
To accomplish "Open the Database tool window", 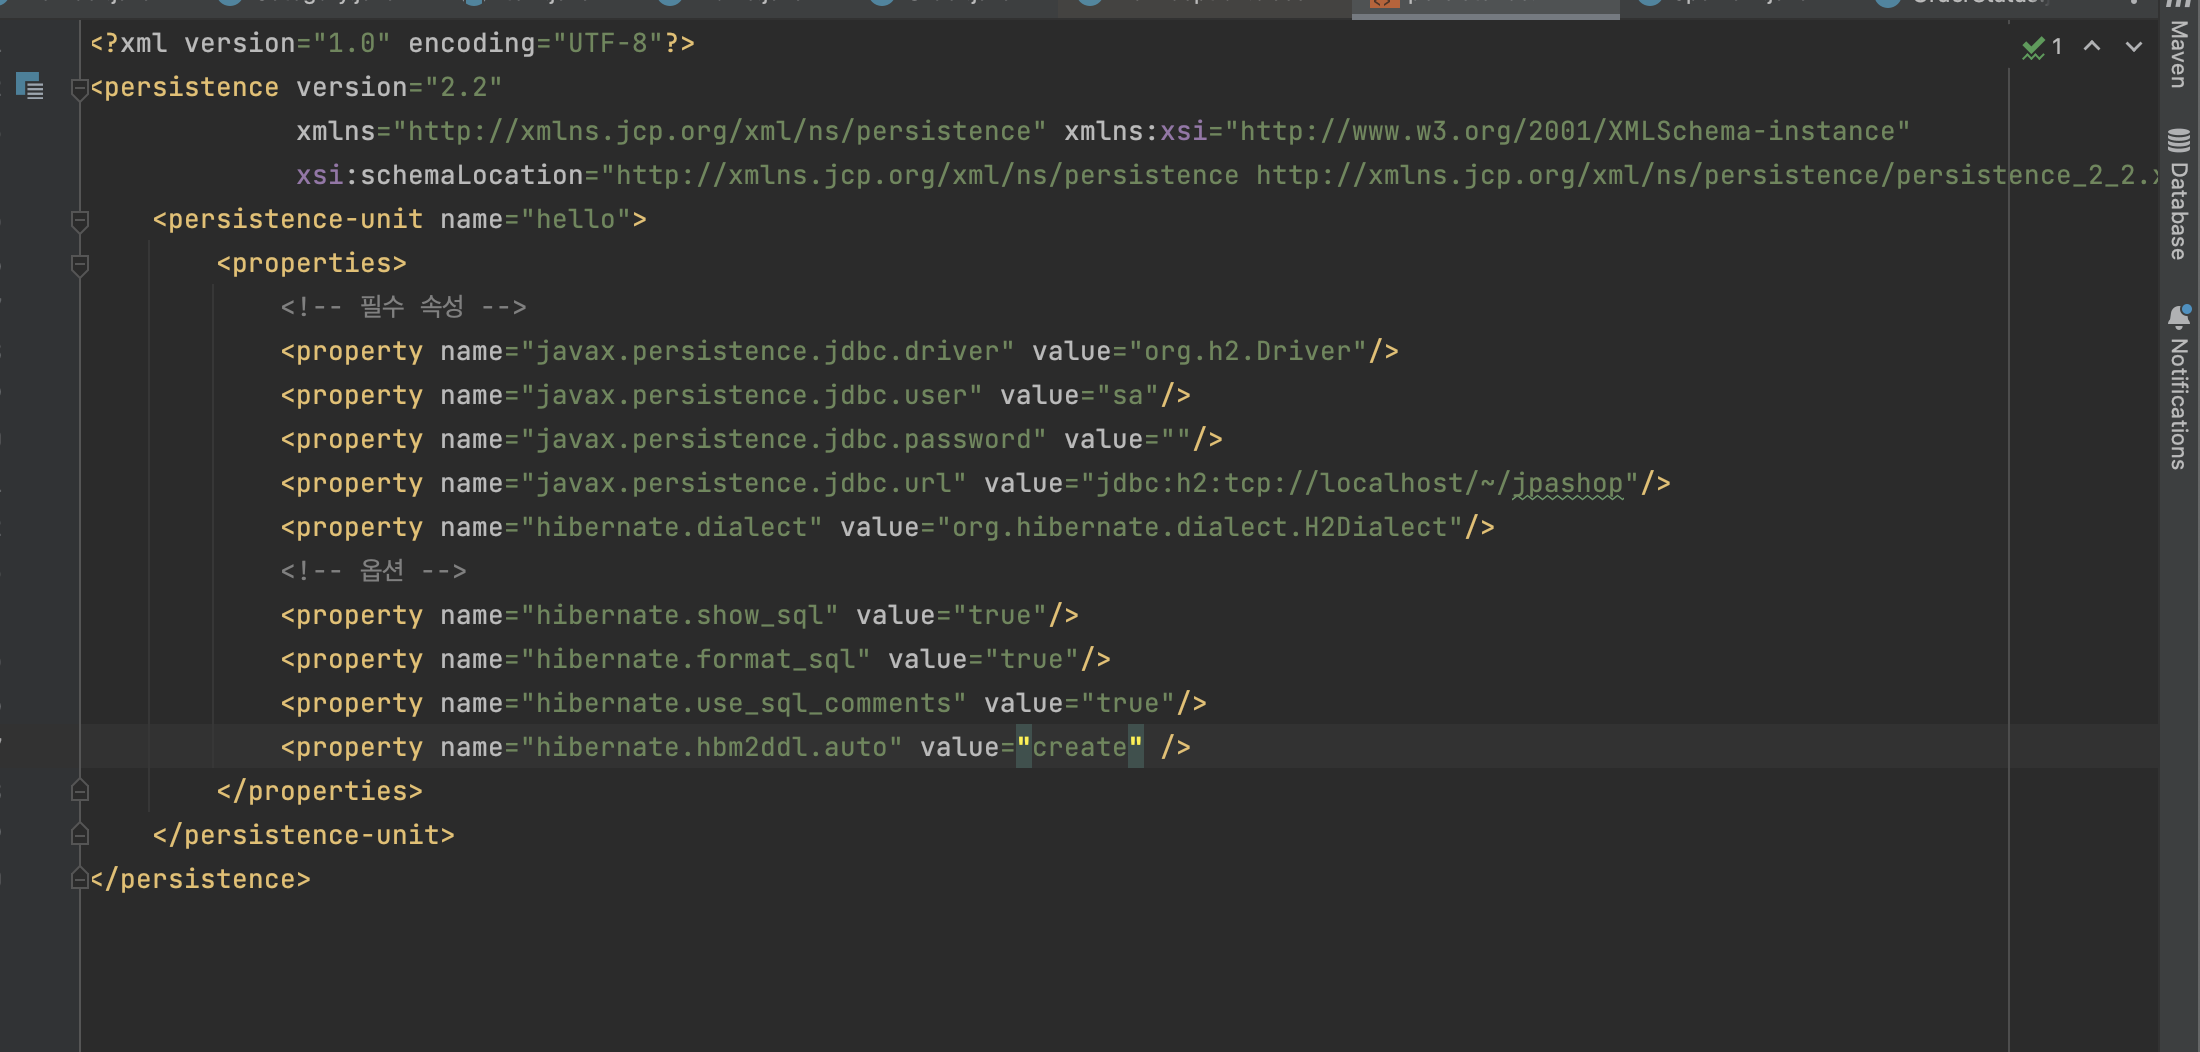I will [x=2179, y=194].
